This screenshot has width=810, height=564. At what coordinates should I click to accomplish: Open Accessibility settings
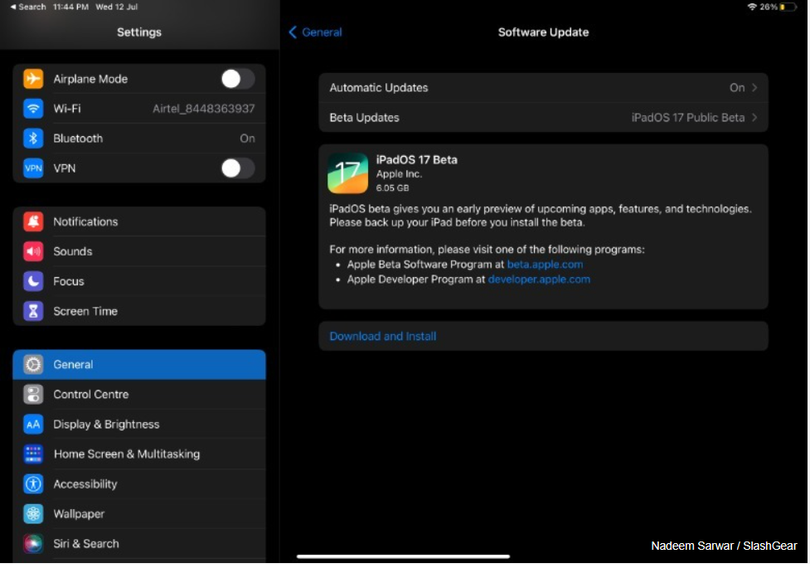(x=139, y=484)
